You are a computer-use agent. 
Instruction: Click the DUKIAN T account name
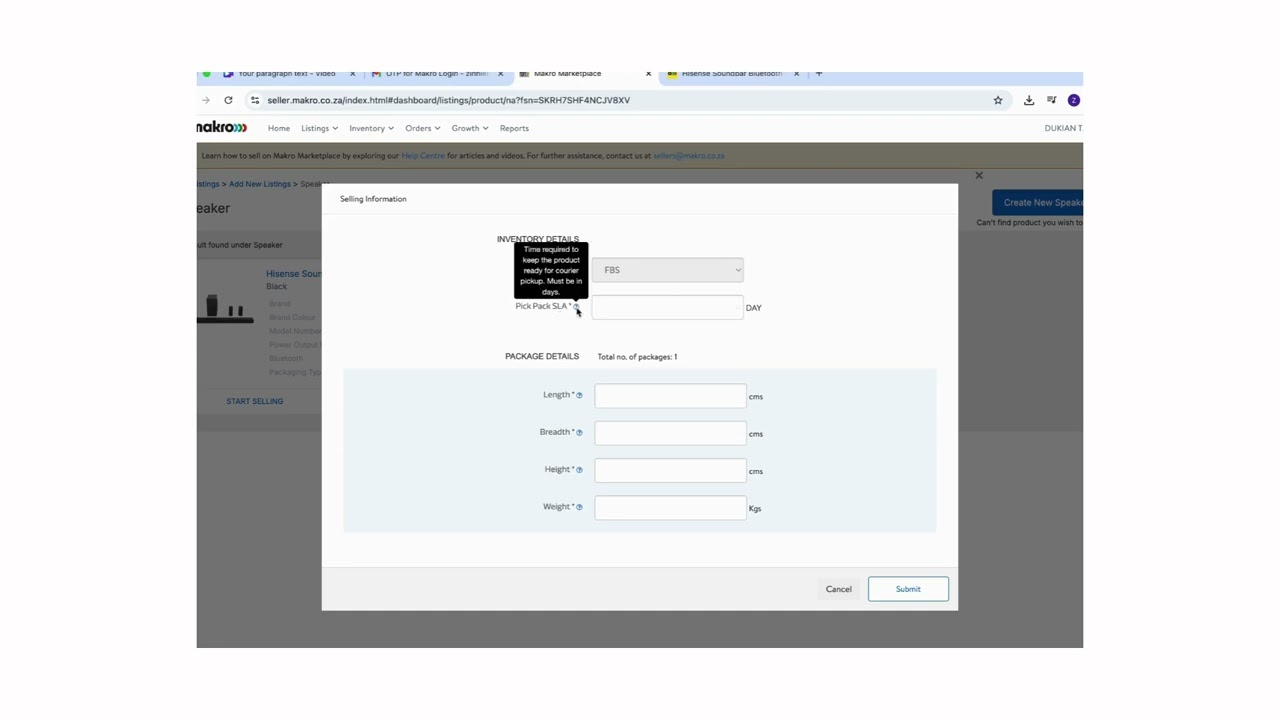pos(1063,128)
